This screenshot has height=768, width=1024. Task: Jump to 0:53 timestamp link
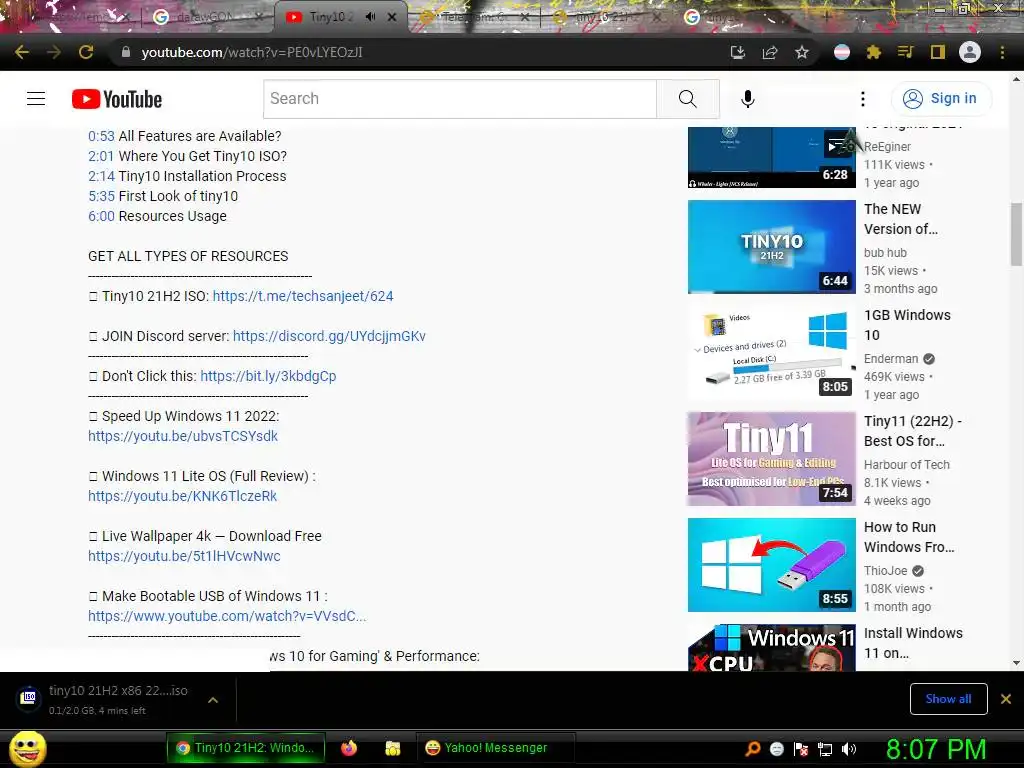[101, 136]
